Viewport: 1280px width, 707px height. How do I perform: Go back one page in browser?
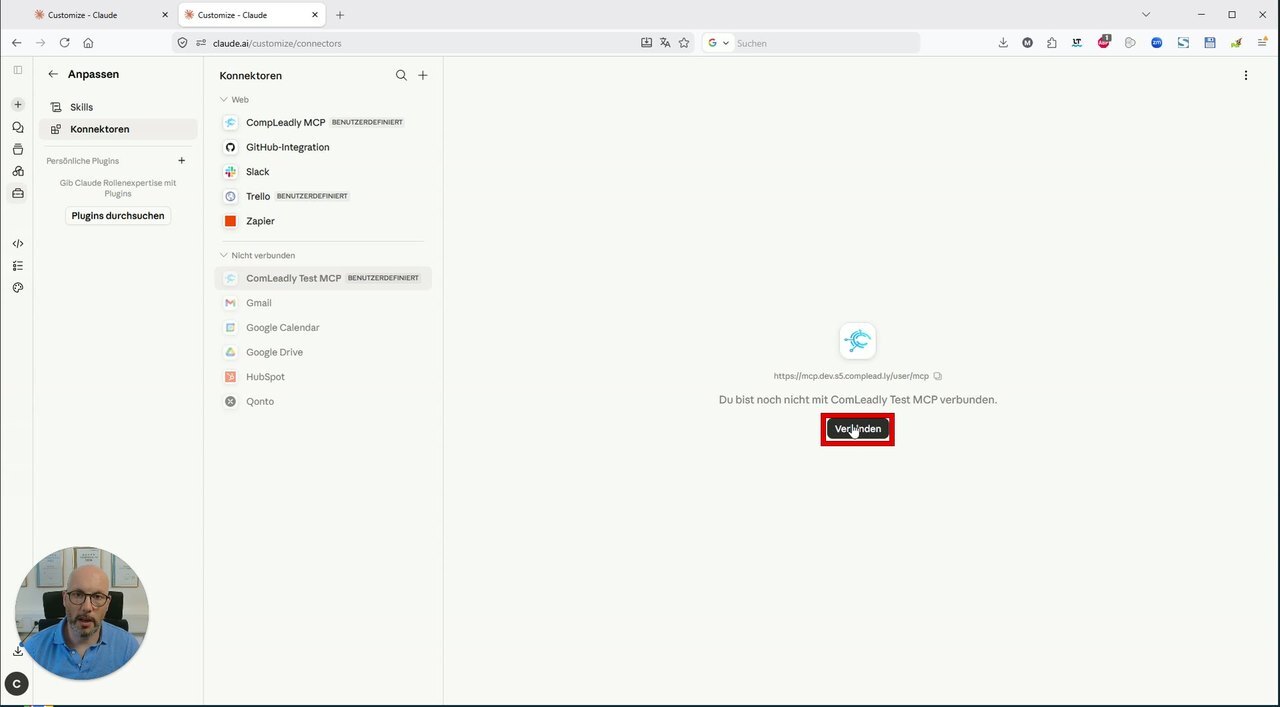point(16,43)
